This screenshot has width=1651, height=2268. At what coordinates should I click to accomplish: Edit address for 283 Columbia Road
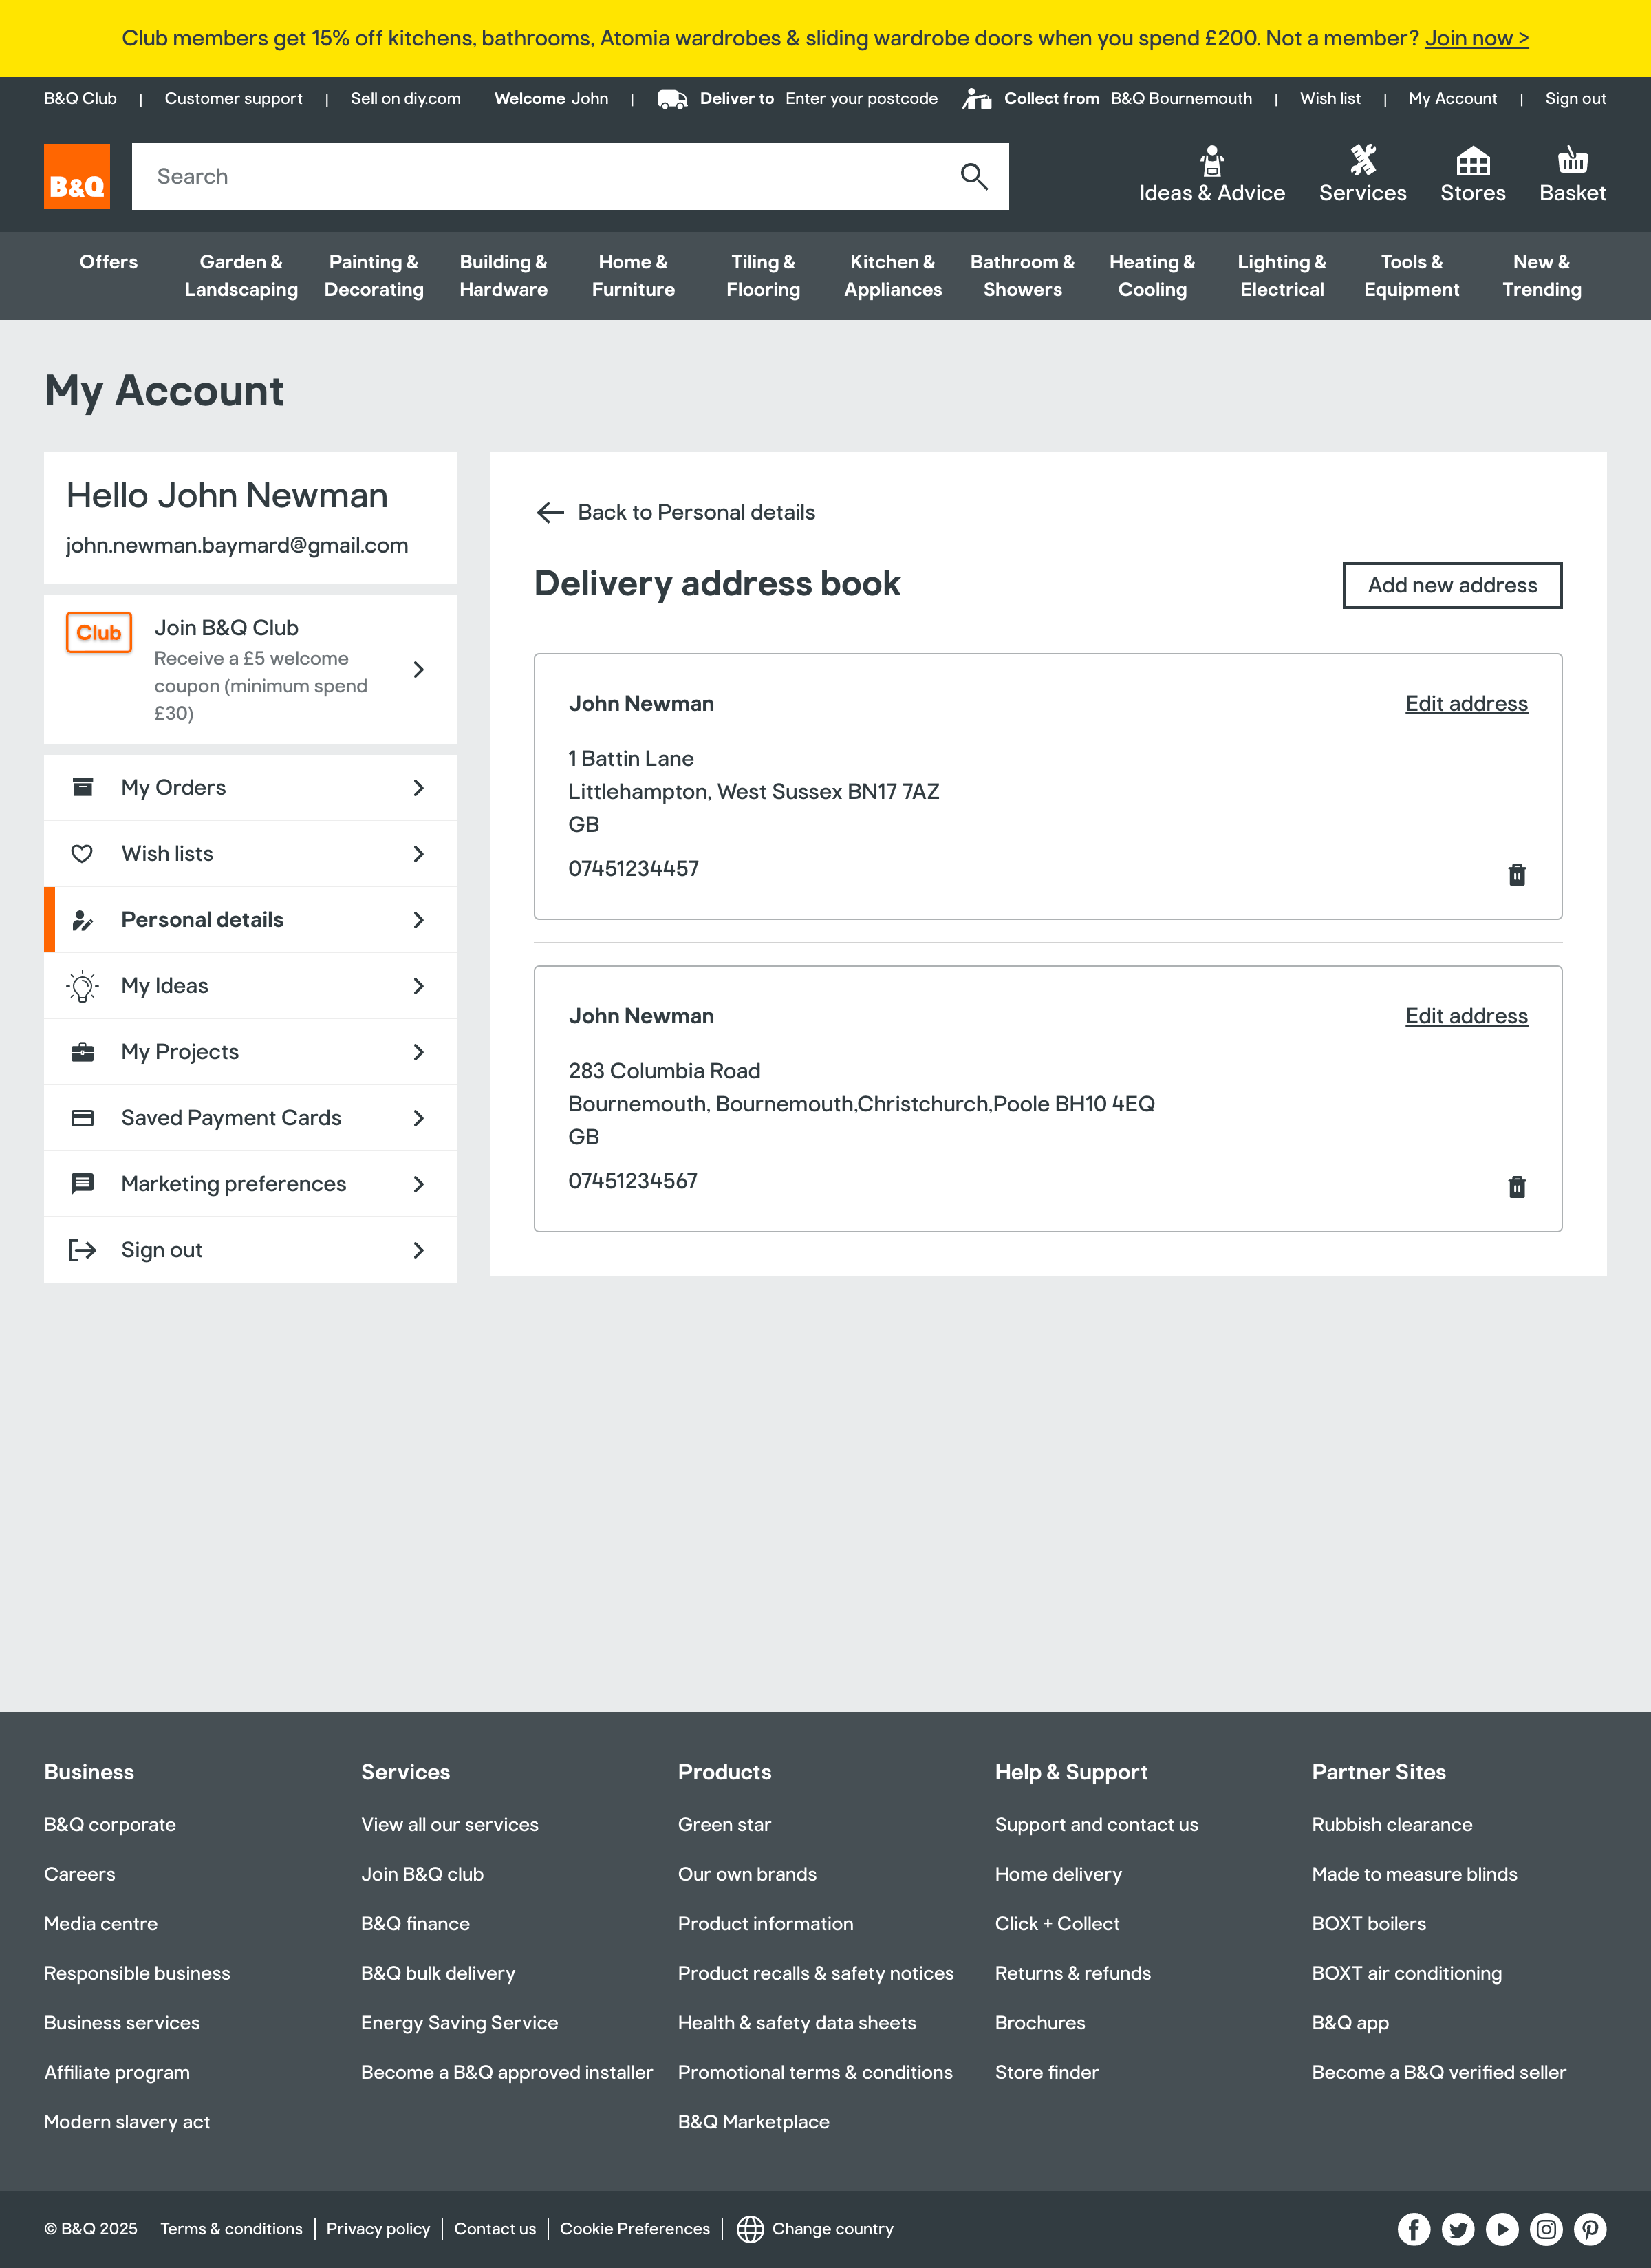(1466, 1015)
